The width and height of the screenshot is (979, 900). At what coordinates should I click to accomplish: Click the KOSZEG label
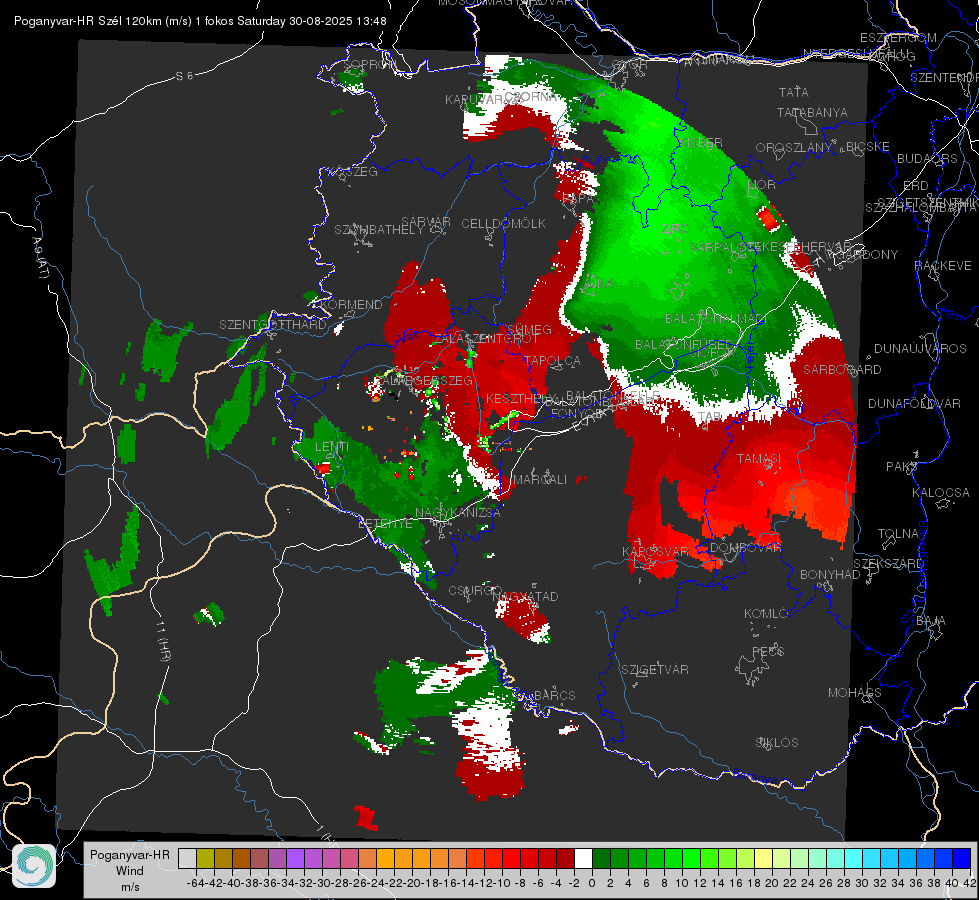[353, 172]
